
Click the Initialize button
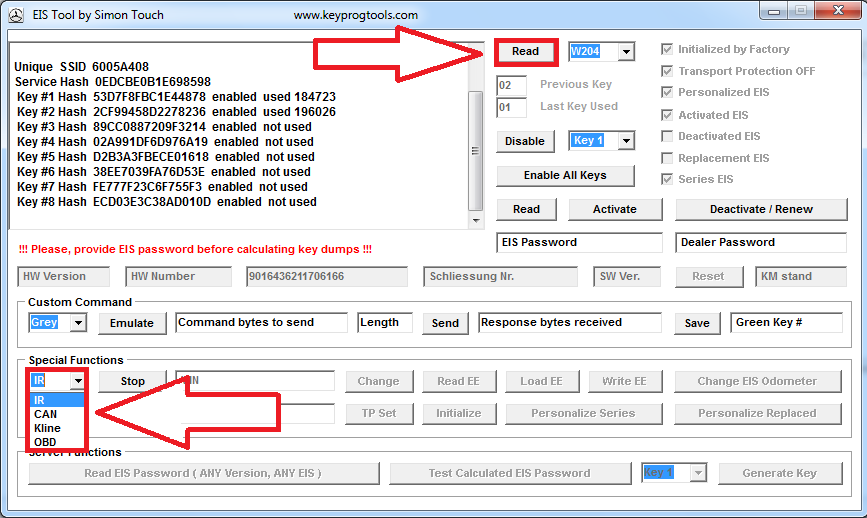(459, 414)
